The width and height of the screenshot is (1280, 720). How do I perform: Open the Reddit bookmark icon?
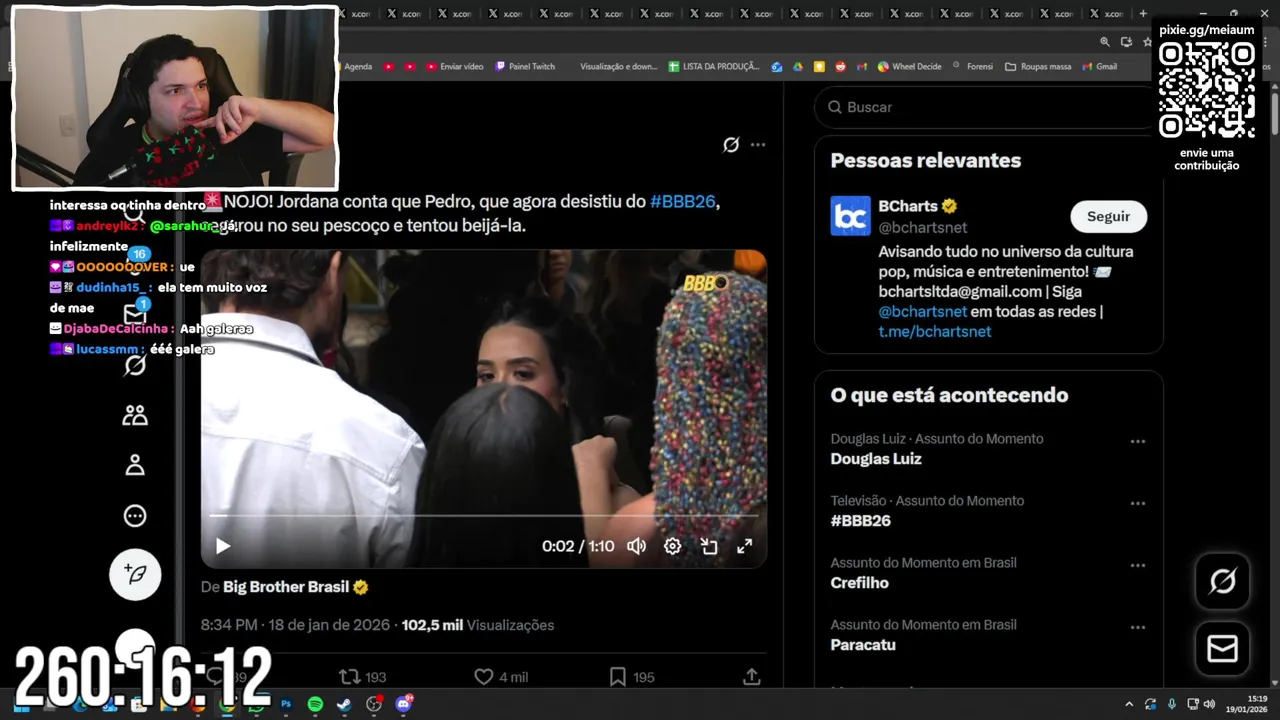pos(840,67)
